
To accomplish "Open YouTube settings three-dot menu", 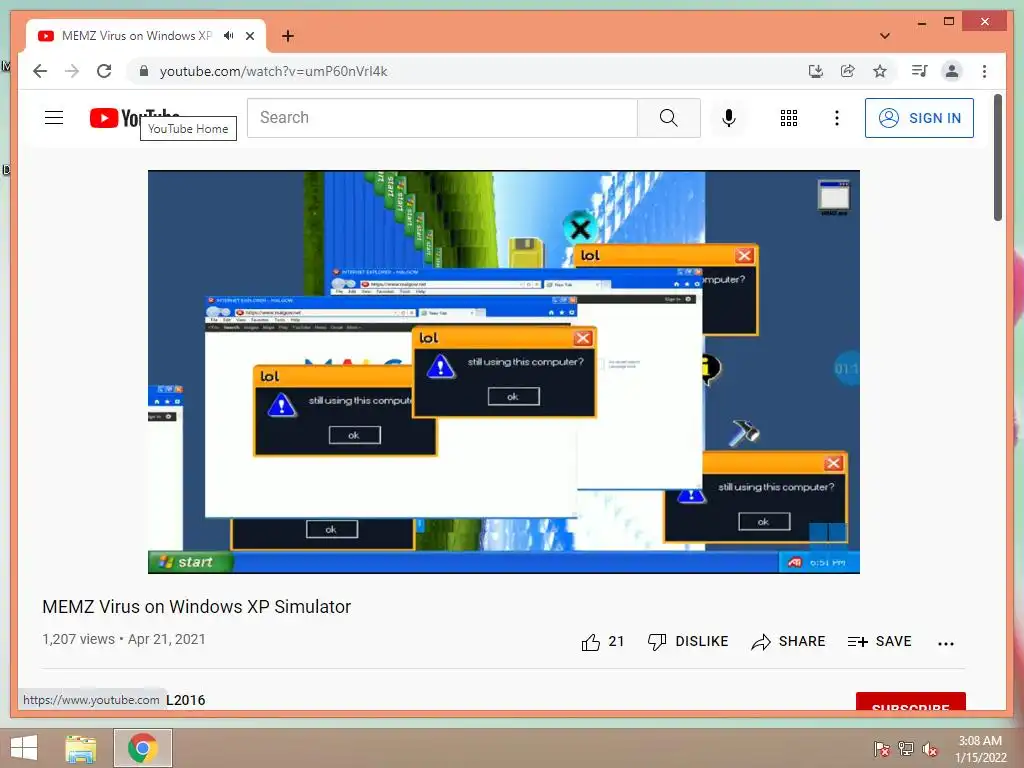I will click(837, 118).
